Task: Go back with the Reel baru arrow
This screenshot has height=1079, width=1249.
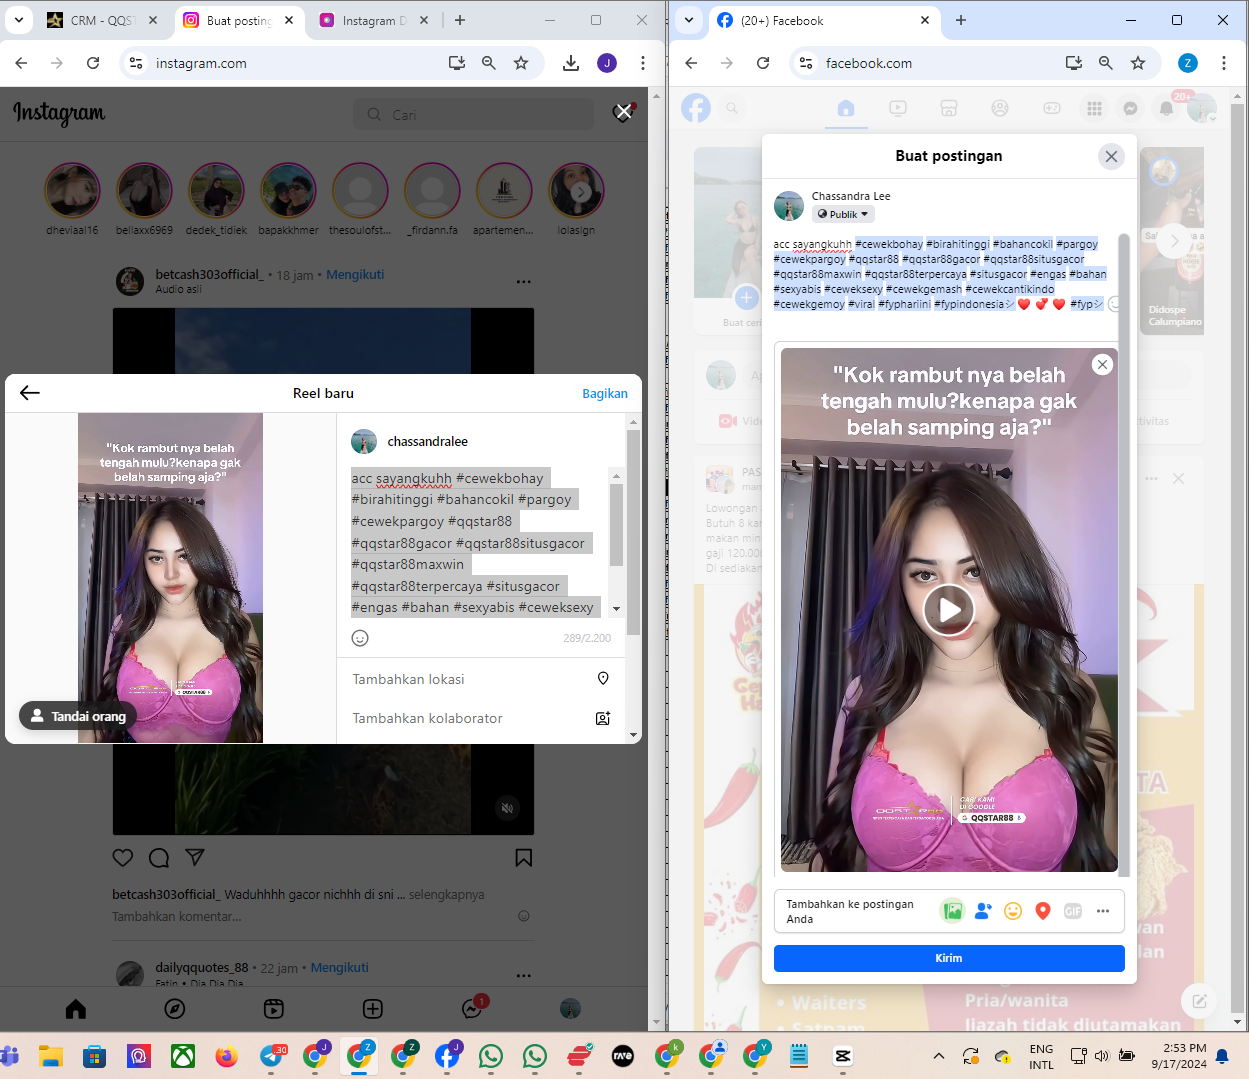Action: 30,393
